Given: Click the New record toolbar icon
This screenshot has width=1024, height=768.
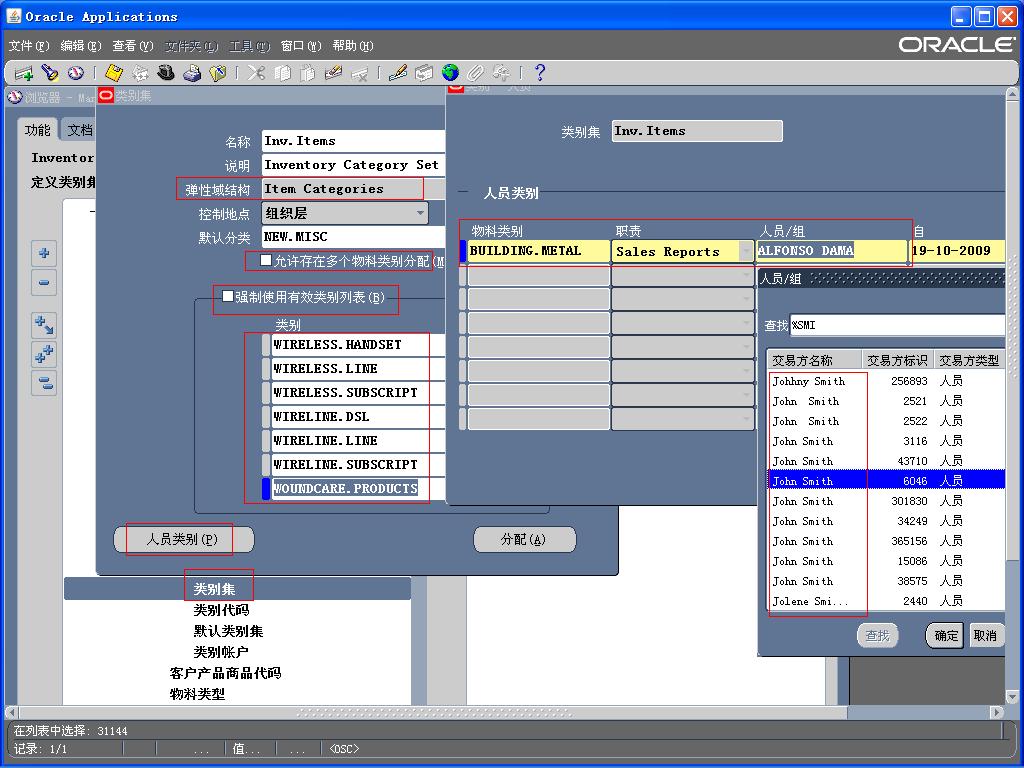Looking at the screenshot, I should coord(24,72).
